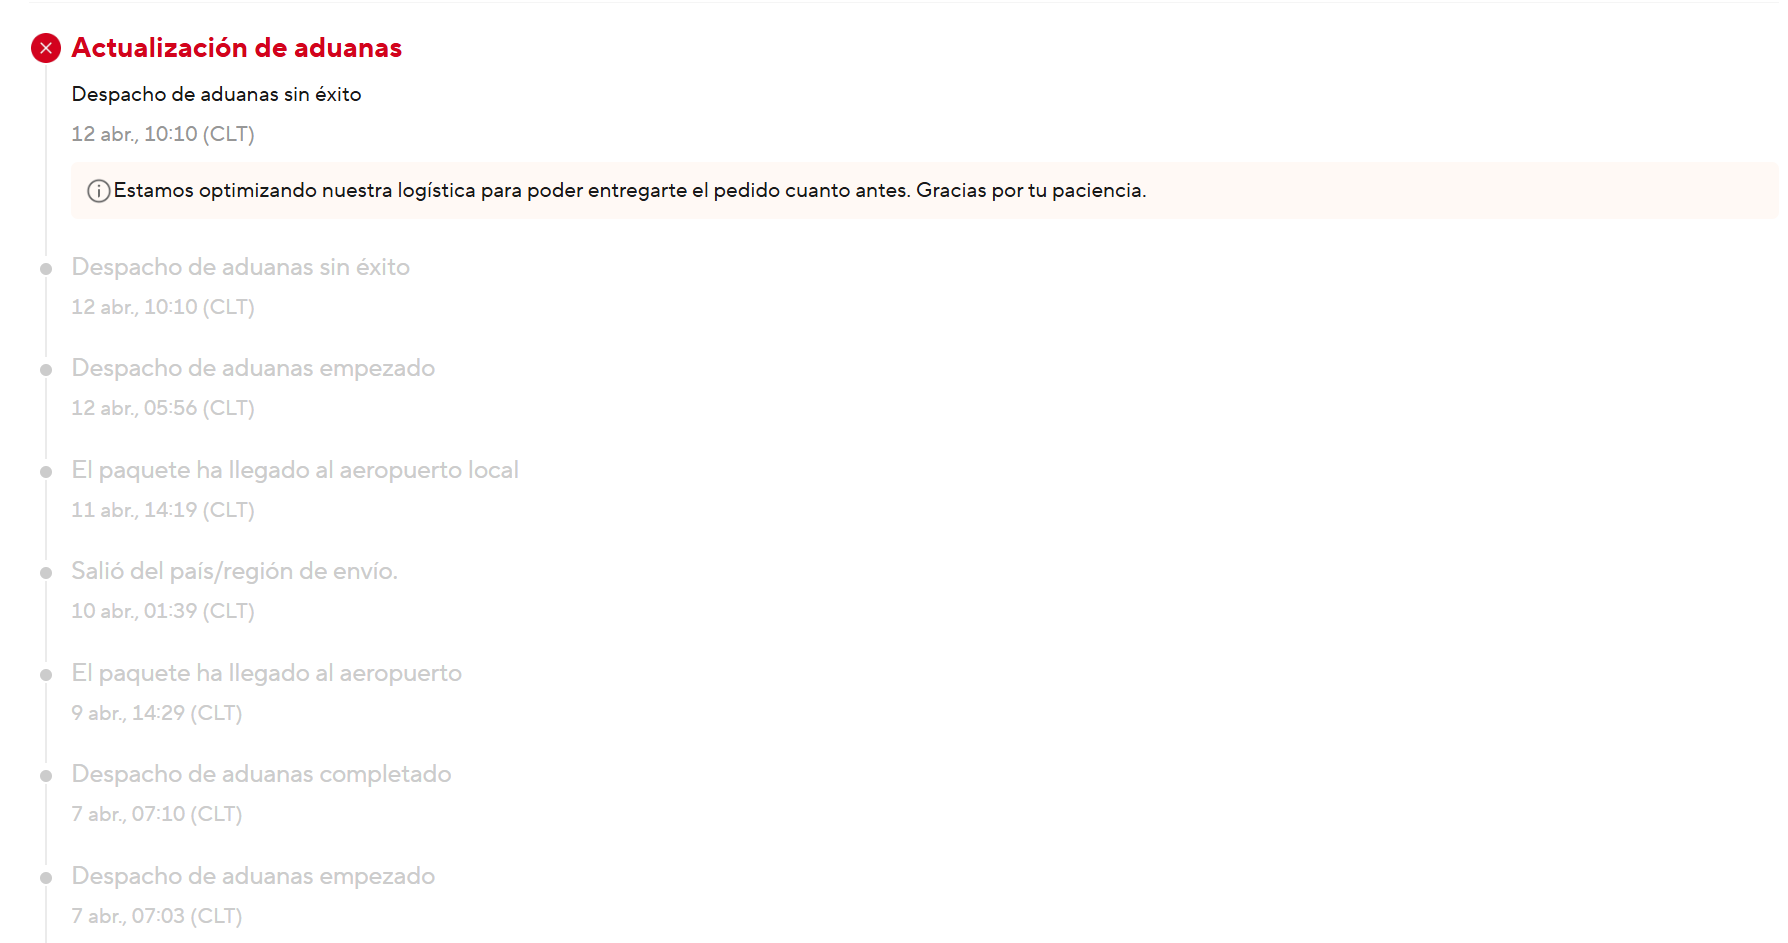Select timeline dot for 9 abr. airport arrival
This screenshot has height=943, width=1788.
46,675
